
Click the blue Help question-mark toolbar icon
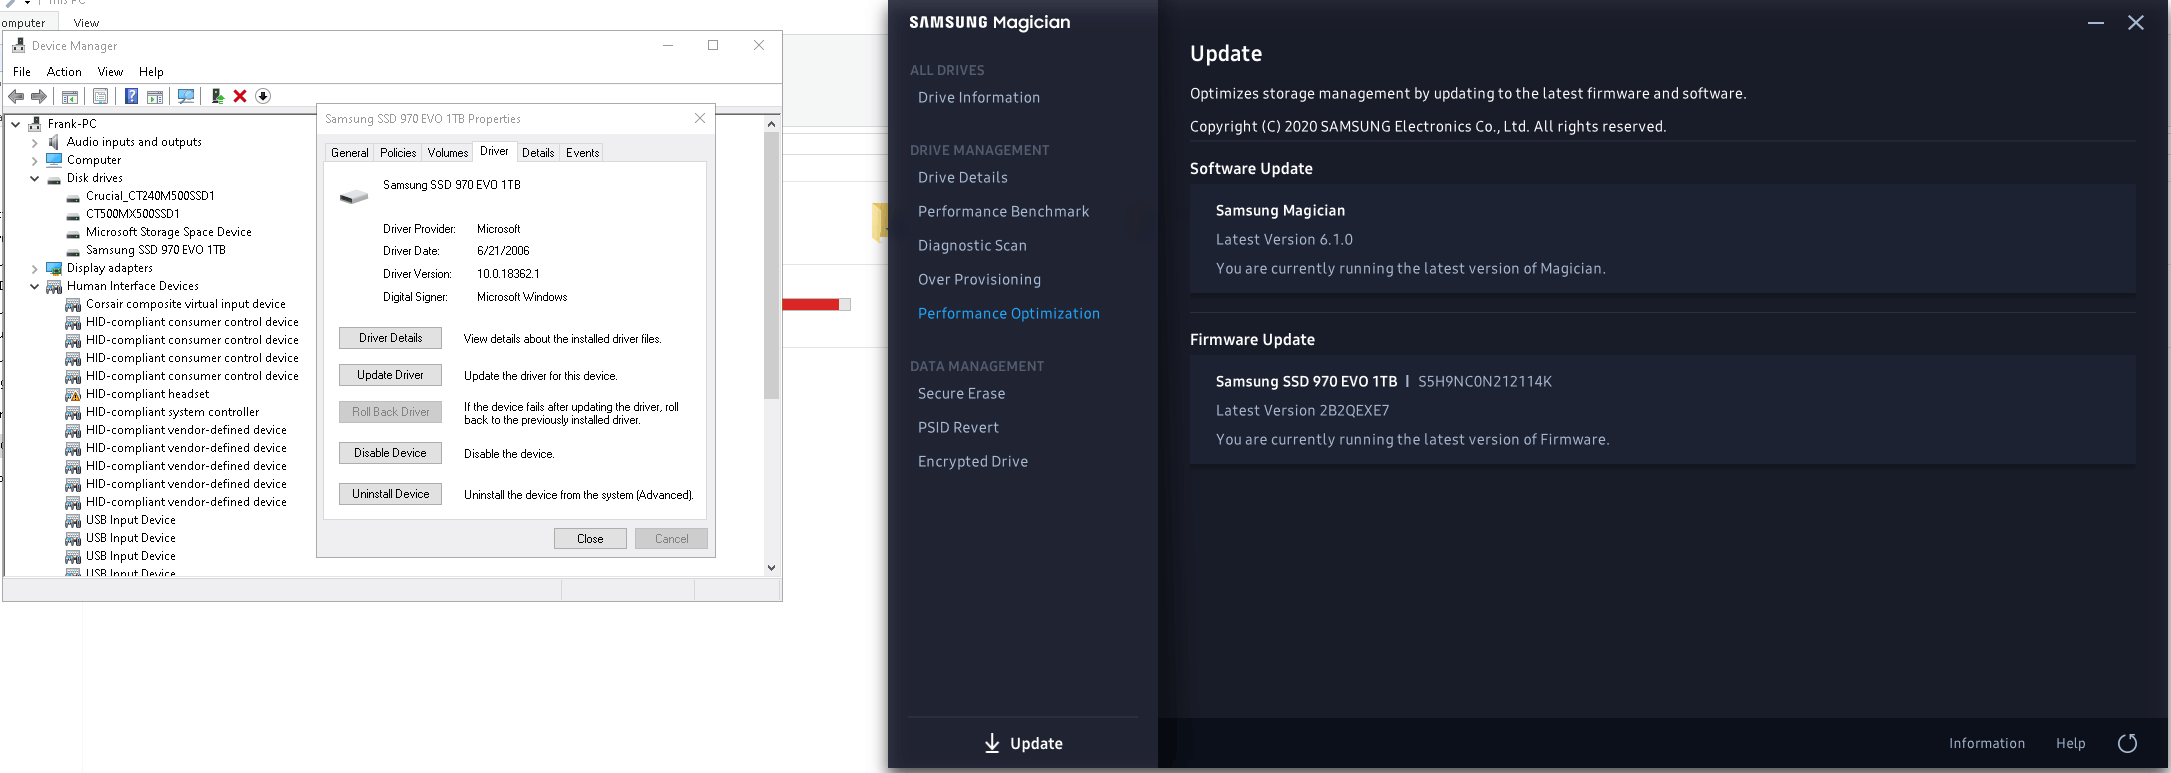131,96
